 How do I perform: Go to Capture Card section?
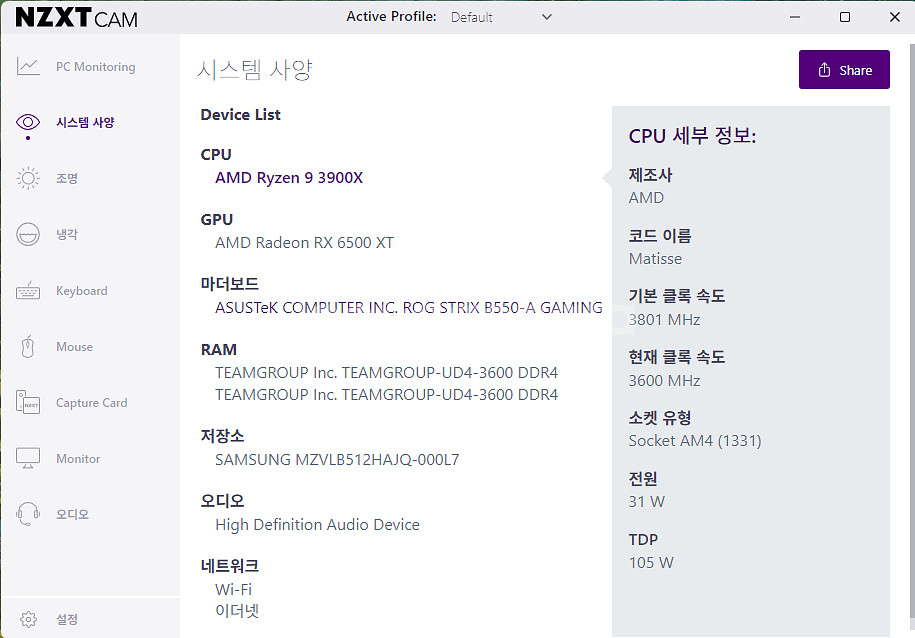point(92,403)
